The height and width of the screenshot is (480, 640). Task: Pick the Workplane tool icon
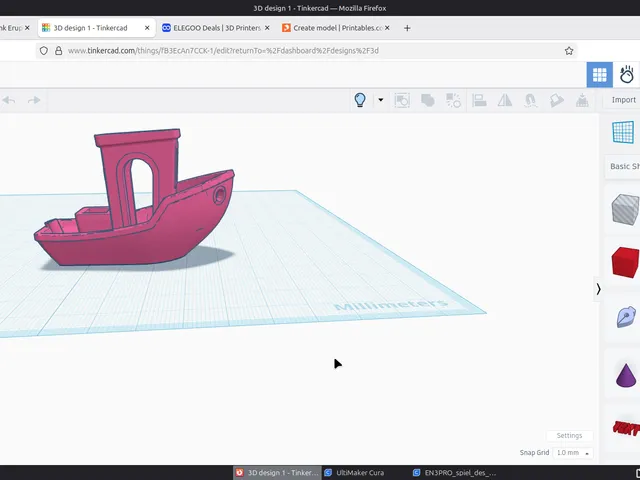click(x=623, y=132)
